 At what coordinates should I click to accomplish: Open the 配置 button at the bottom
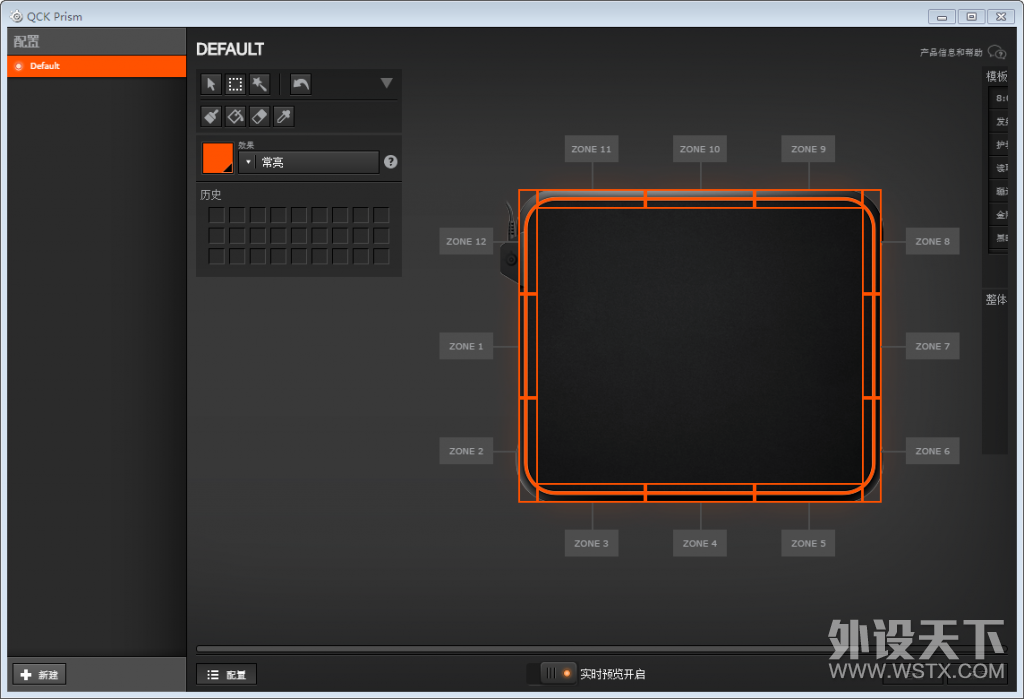(x=227, y=674)
